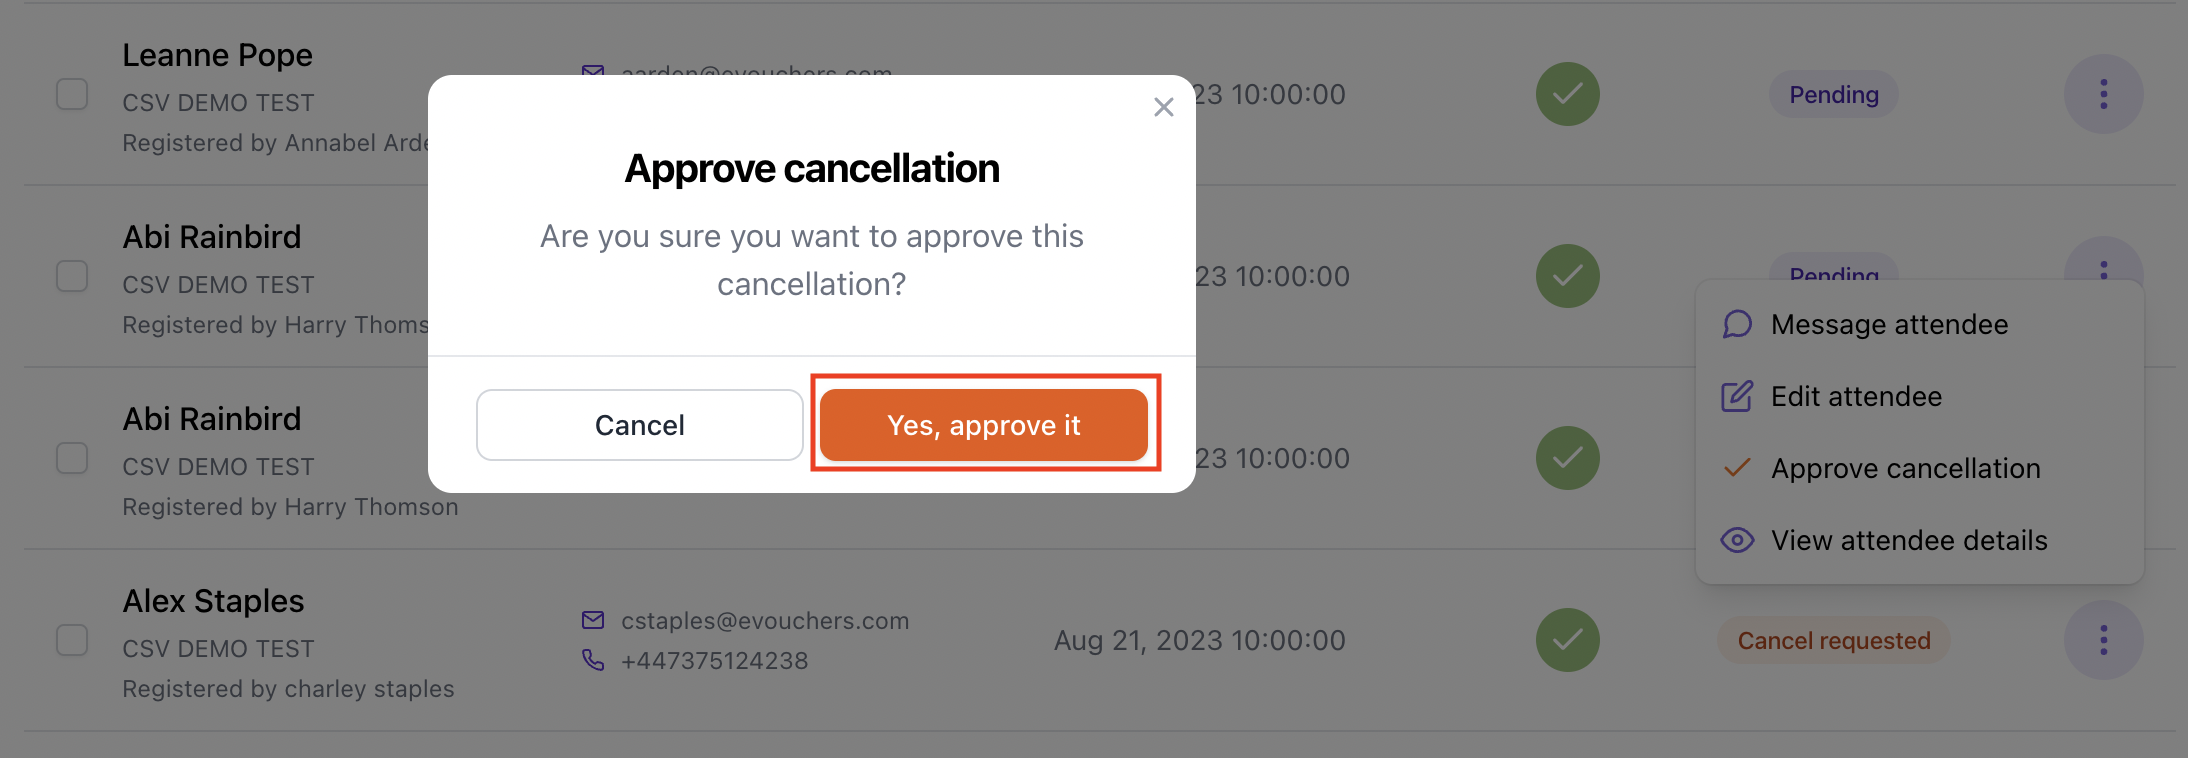The height and width of the screenshot is (758, 2188).
Task: Check the checkbox next to Alex Staples
Action: [x=72, y=640]
